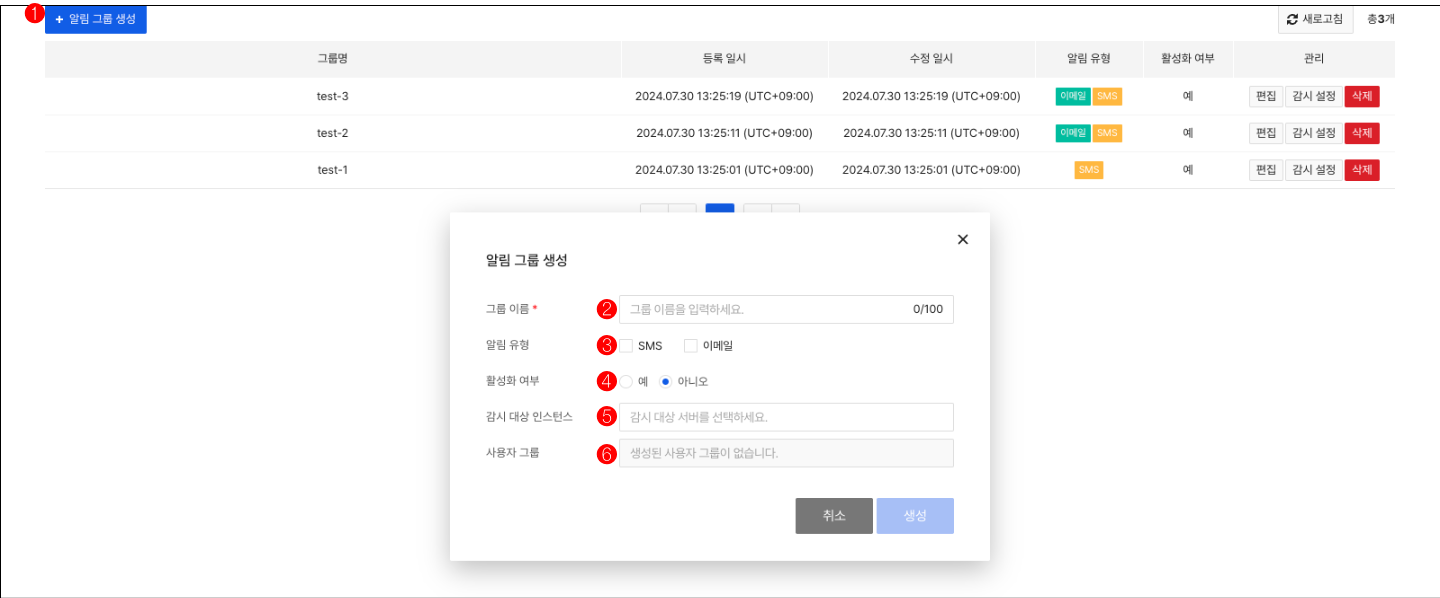Click test-2 registration time 13:25:11

click(x=724, y=133)
